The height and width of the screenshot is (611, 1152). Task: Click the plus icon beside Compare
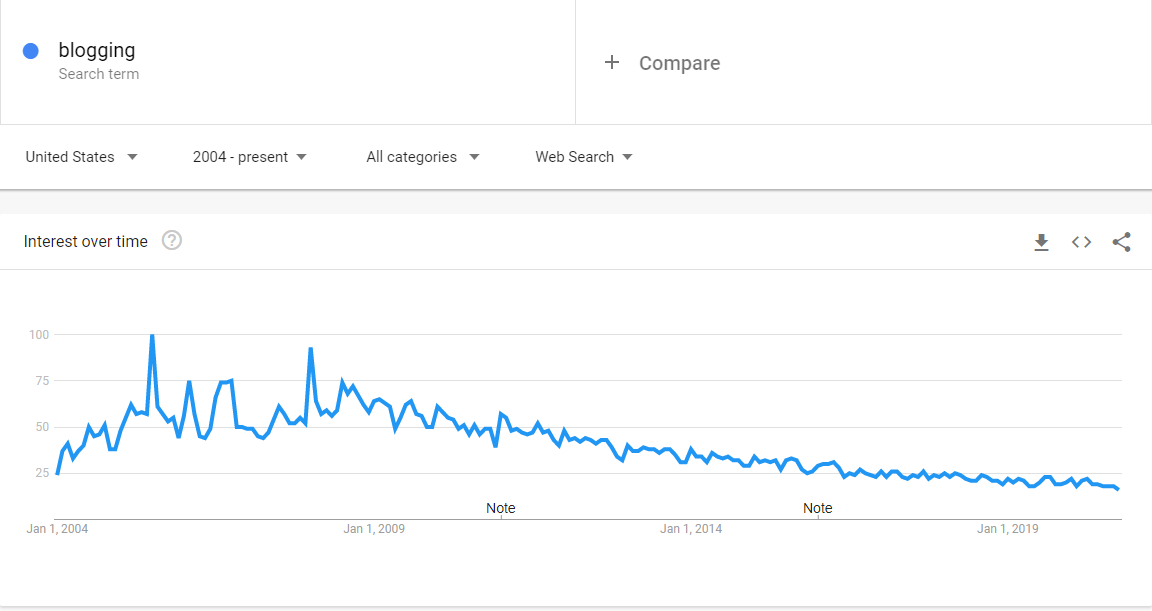pyautogui.click(x=612, y=62)
